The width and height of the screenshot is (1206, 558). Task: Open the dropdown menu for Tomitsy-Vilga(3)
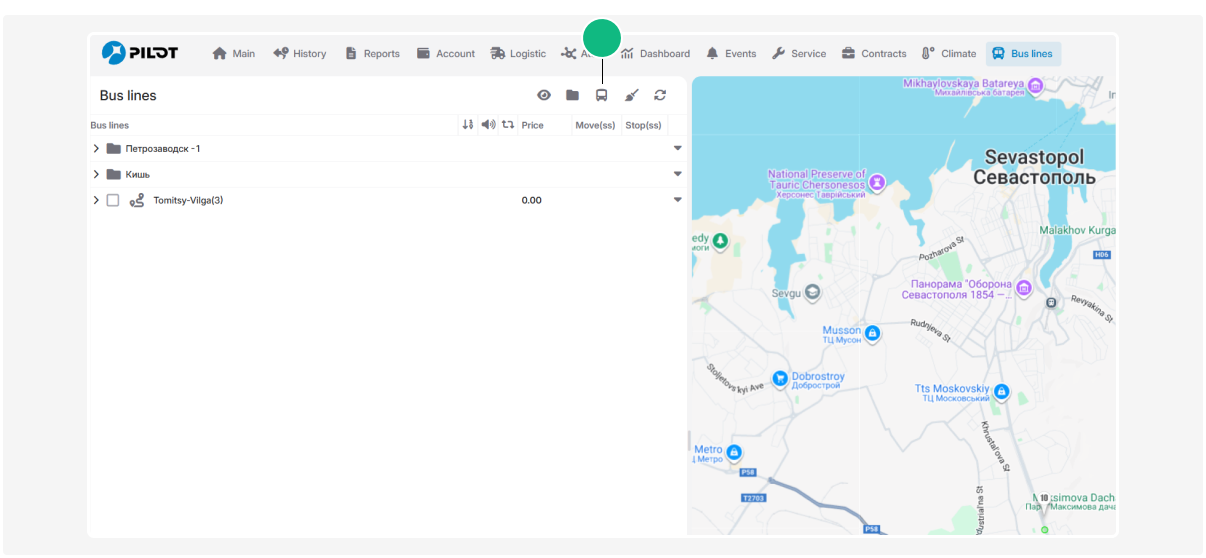[678, 200]
